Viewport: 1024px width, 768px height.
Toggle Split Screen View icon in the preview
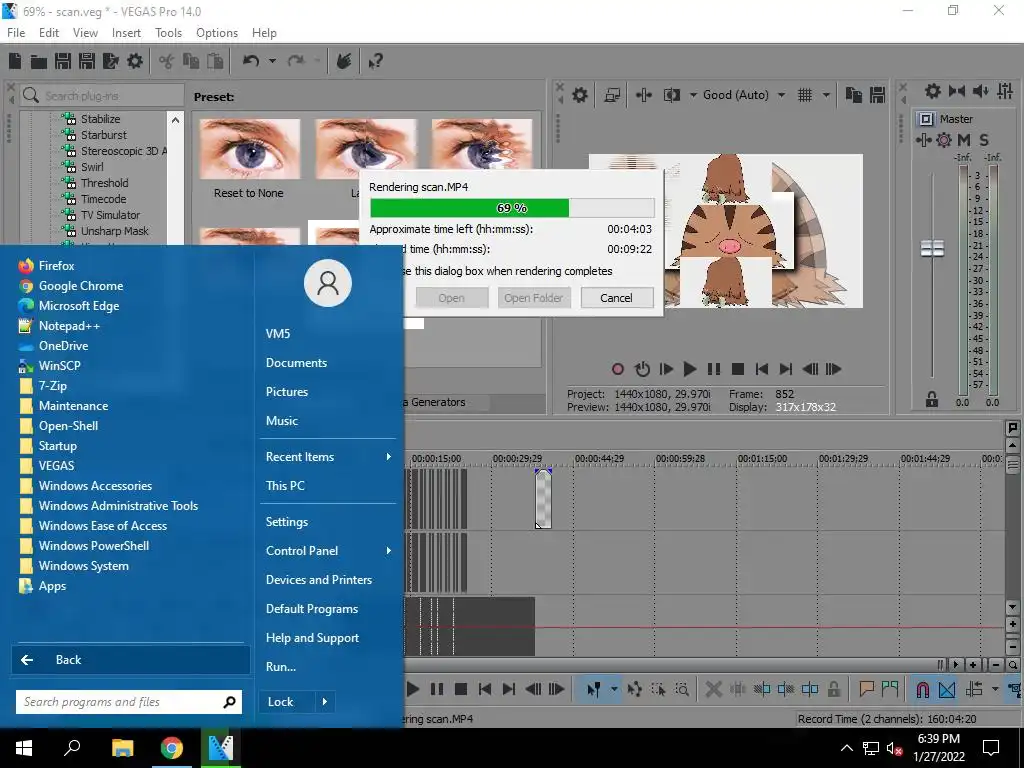671,95
